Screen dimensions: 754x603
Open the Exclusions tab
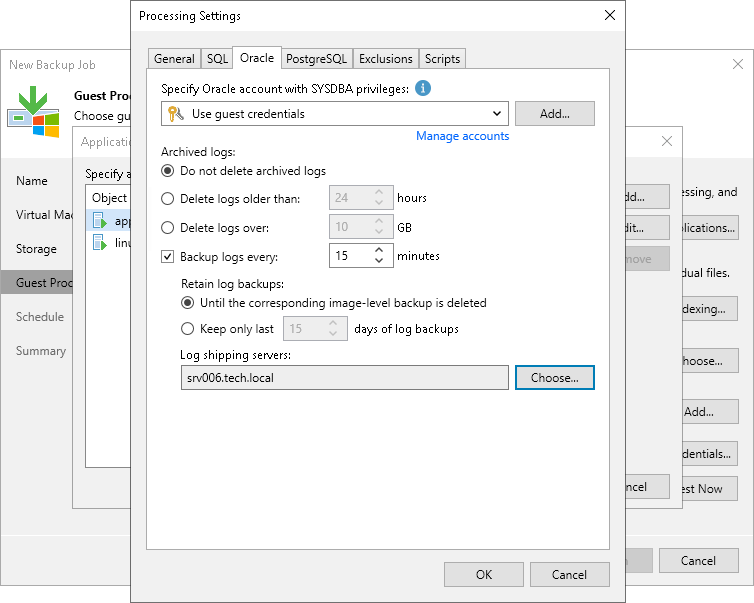pos(386,59)
